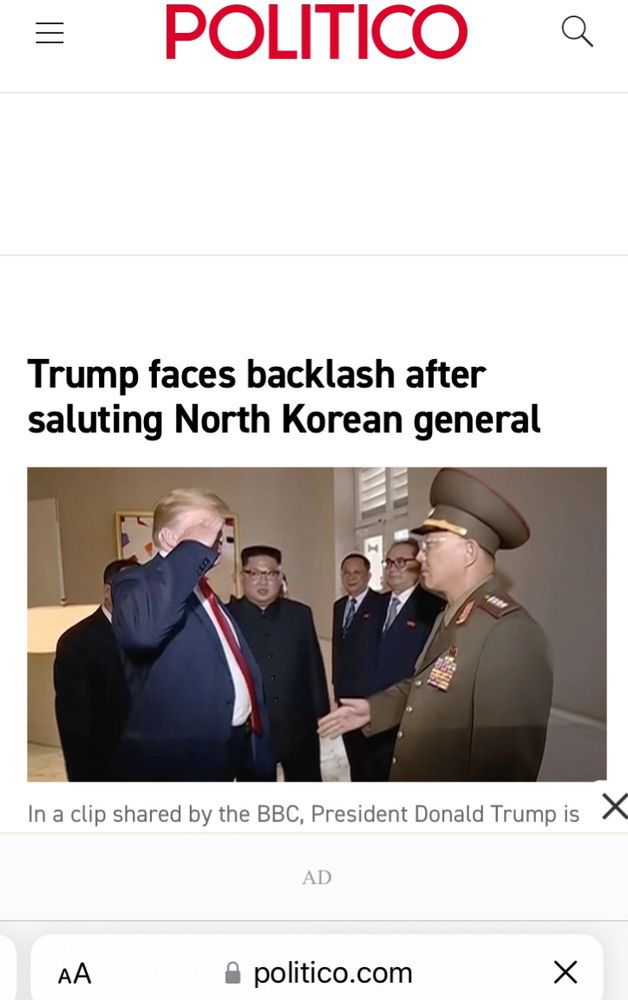The image size is (628, 1000).
Task: Click the search magnifying glass icon
Action: pos(577,32)
